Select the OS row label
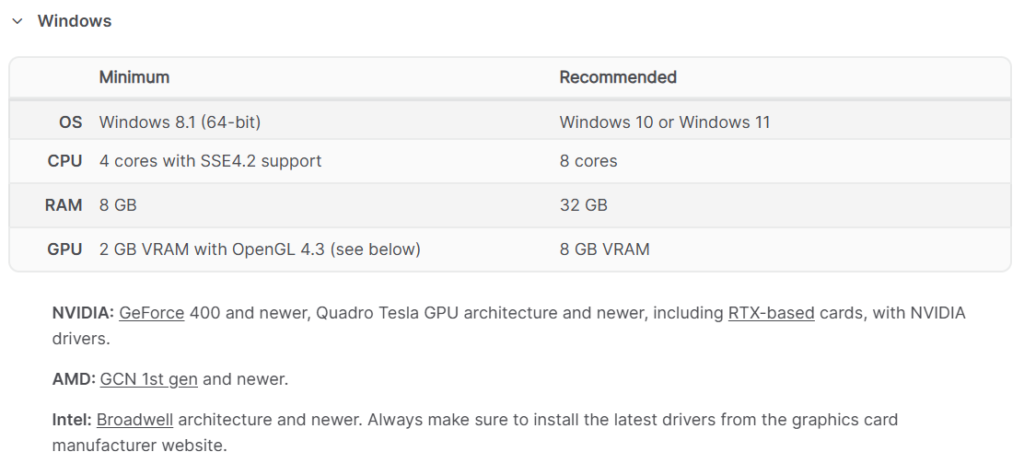Image resolution: width=1024 pixels, height=475 pixels. click(x=71, y=122)
